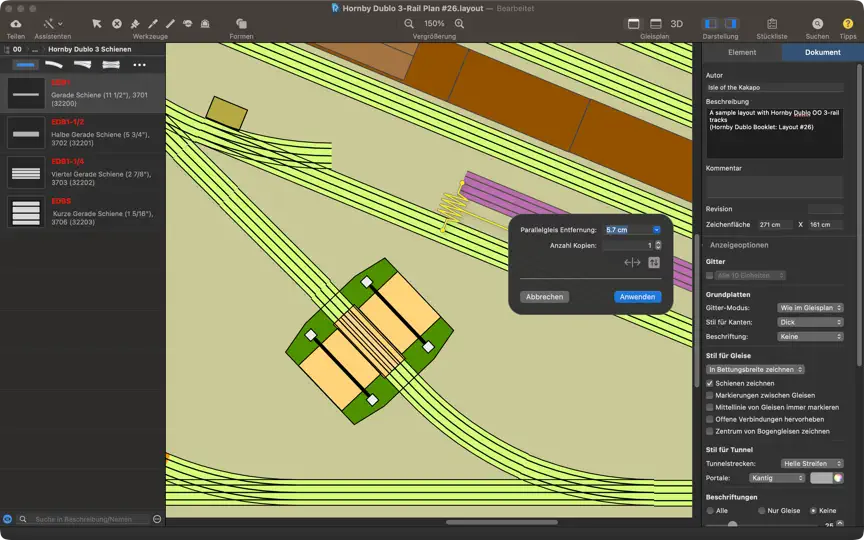Select the curved track category icon
864x540 pixels.
click(54, 64)
